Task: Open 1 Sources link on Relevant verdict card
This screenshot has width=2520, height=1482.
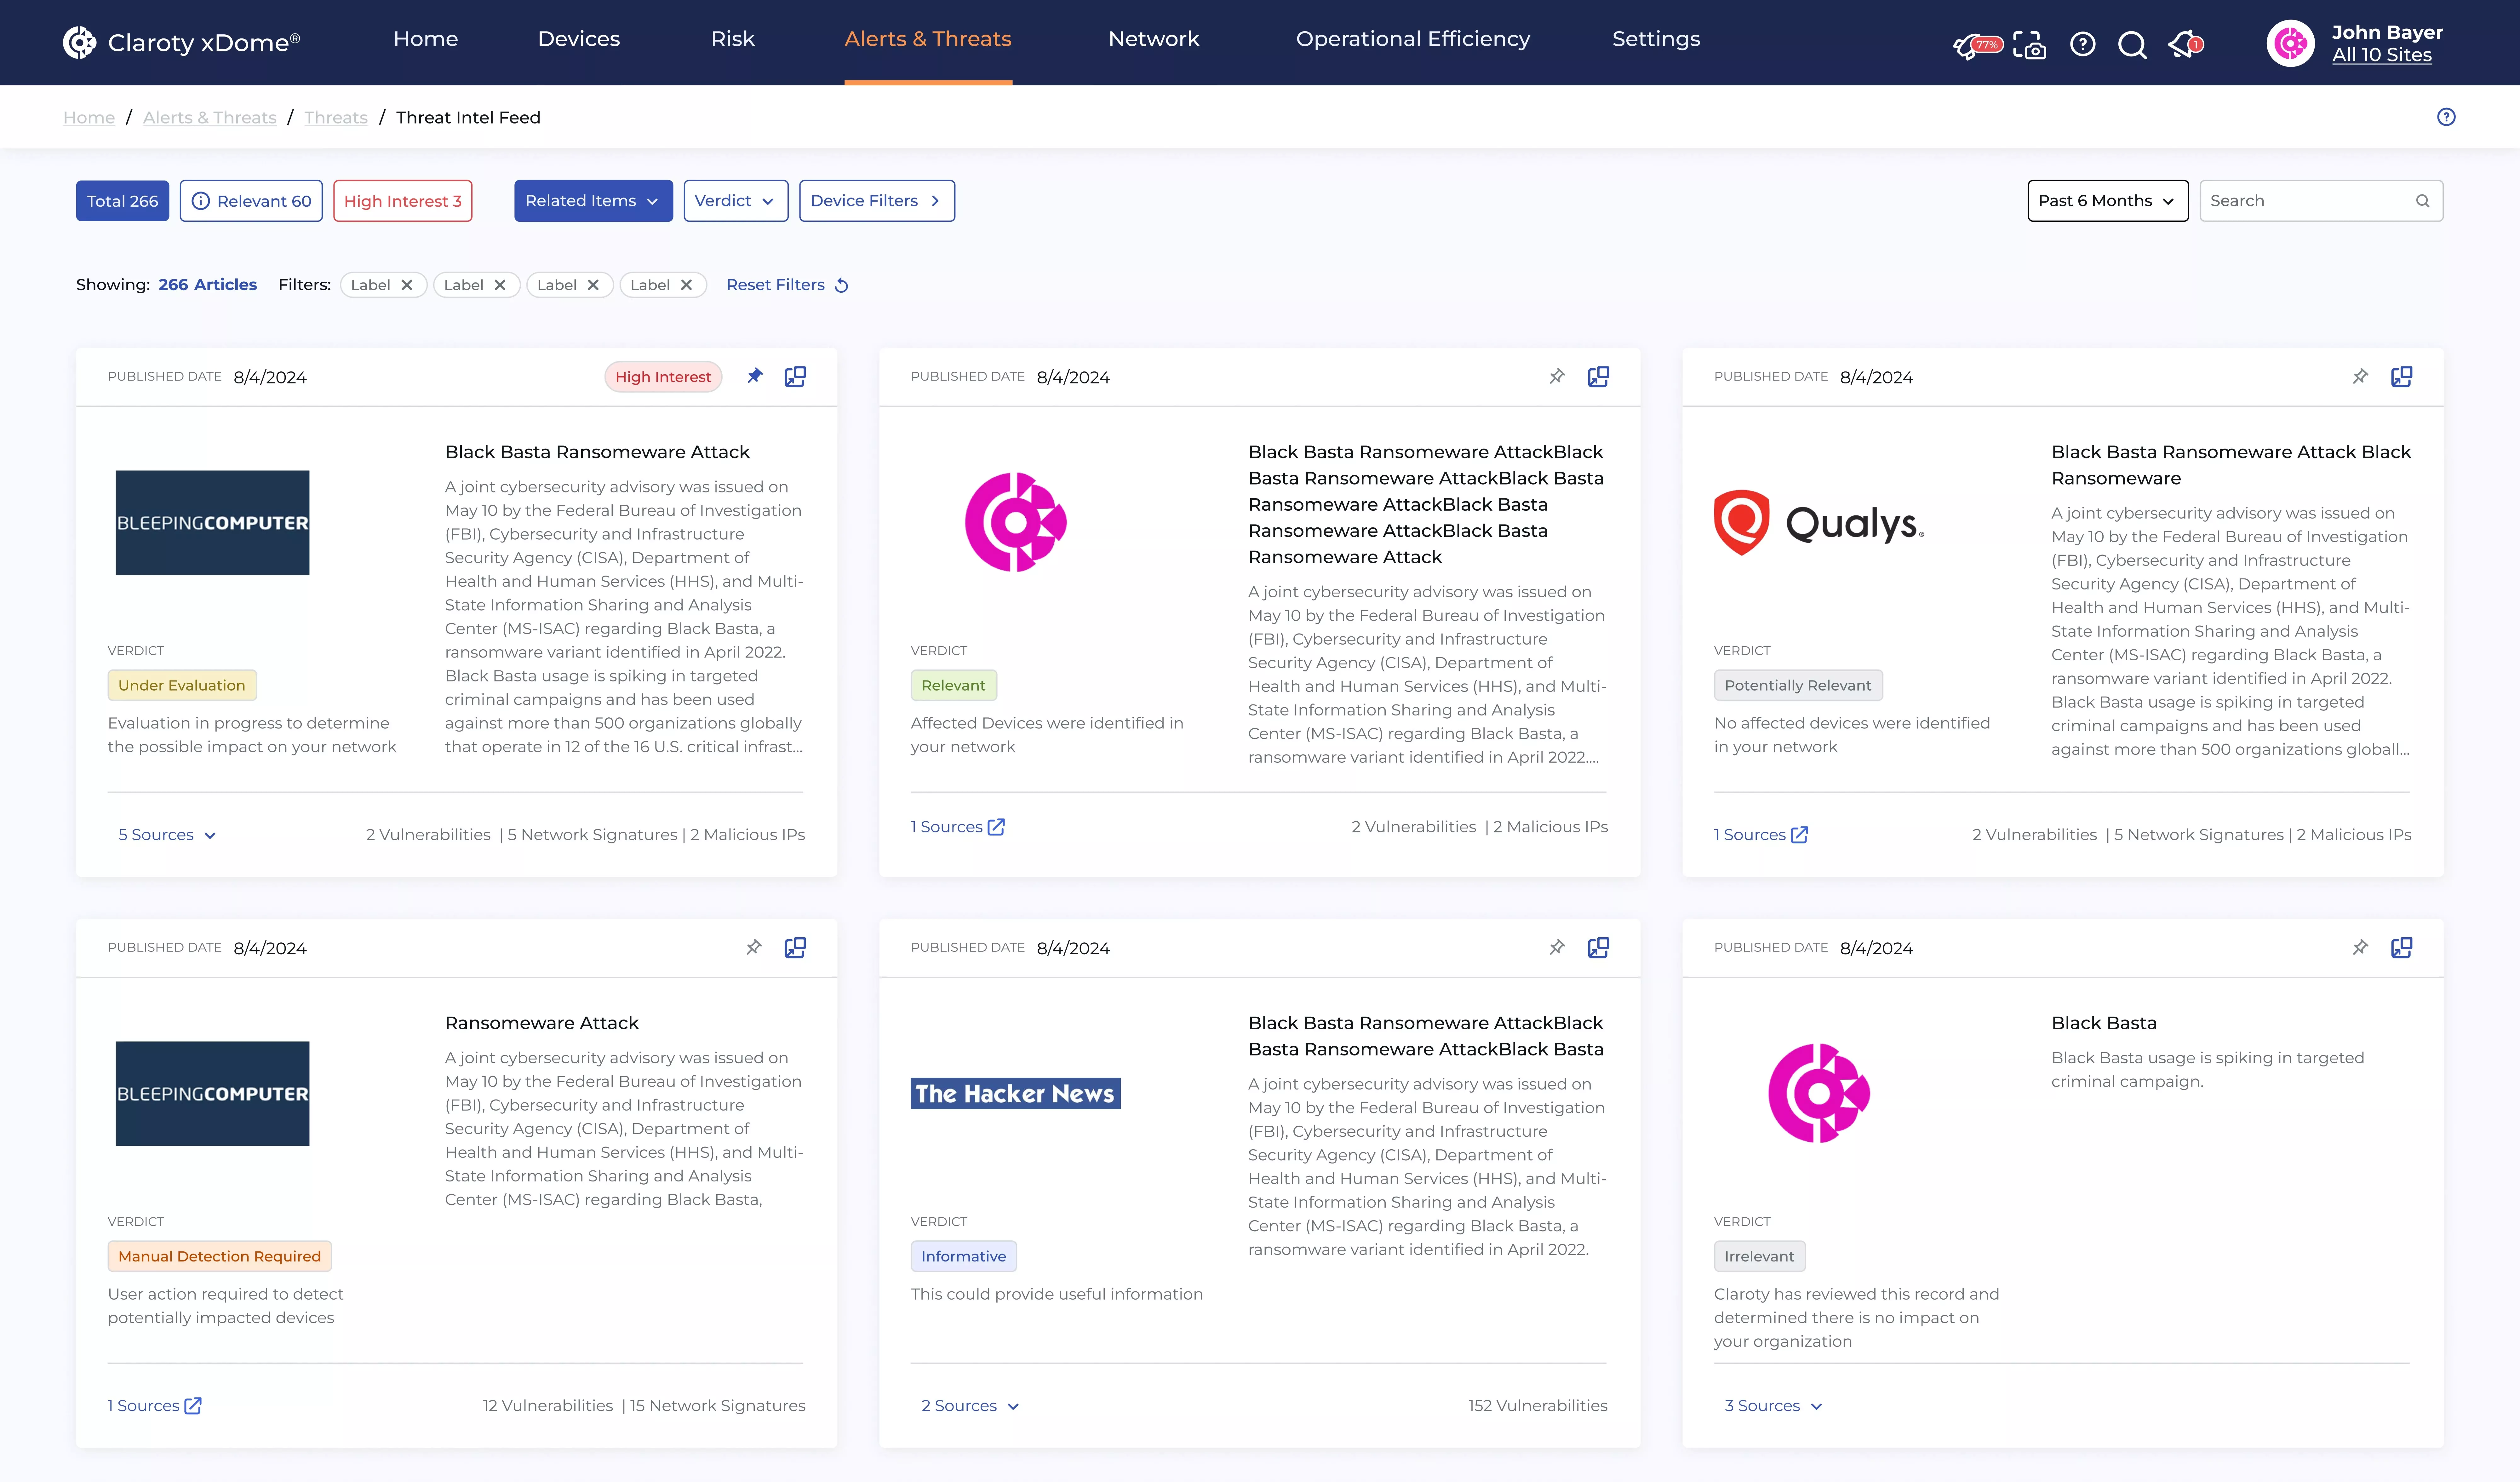Action: pyautogui.click(x=958, y=827)
